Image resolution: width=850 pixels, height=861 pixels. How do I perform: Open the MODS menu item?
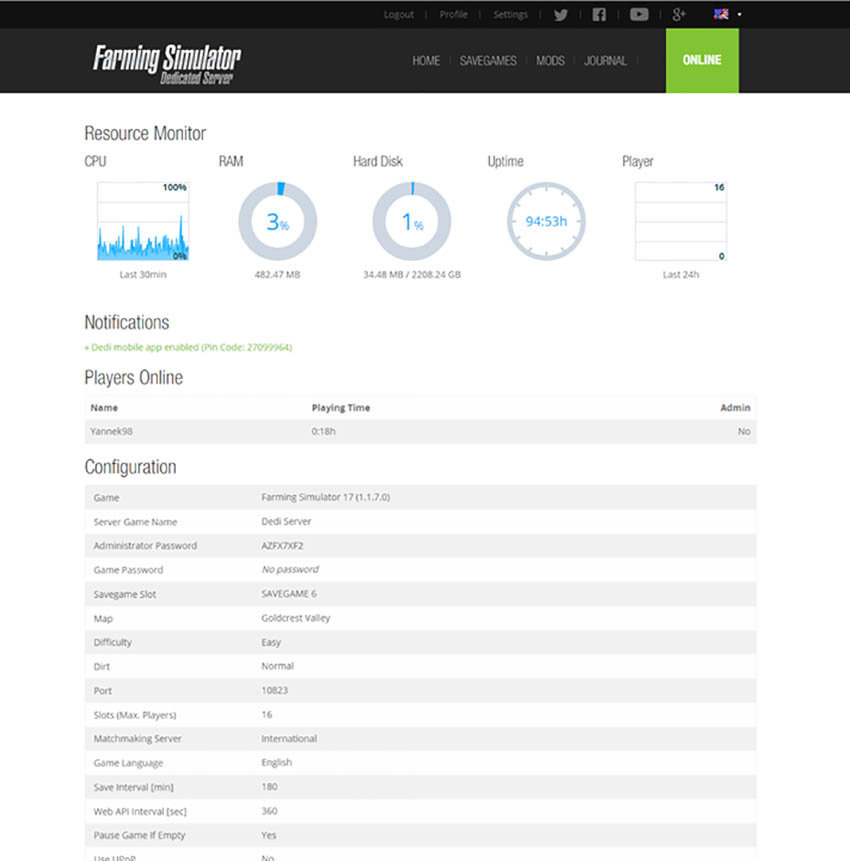(550, 60)
